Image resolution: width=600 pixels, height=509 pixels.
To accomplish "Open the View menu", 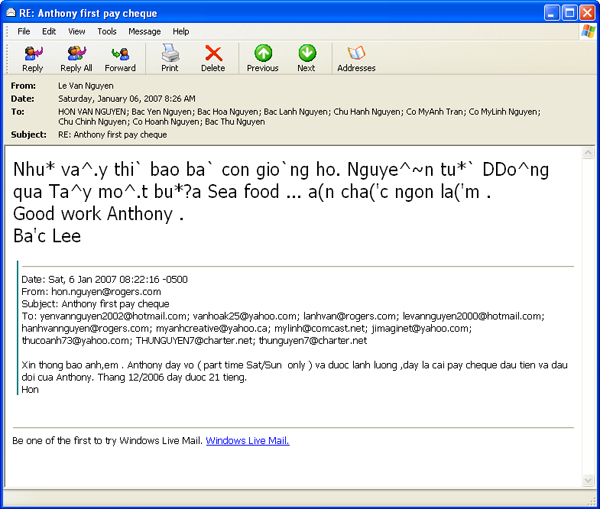I will (x=77, y=31).
